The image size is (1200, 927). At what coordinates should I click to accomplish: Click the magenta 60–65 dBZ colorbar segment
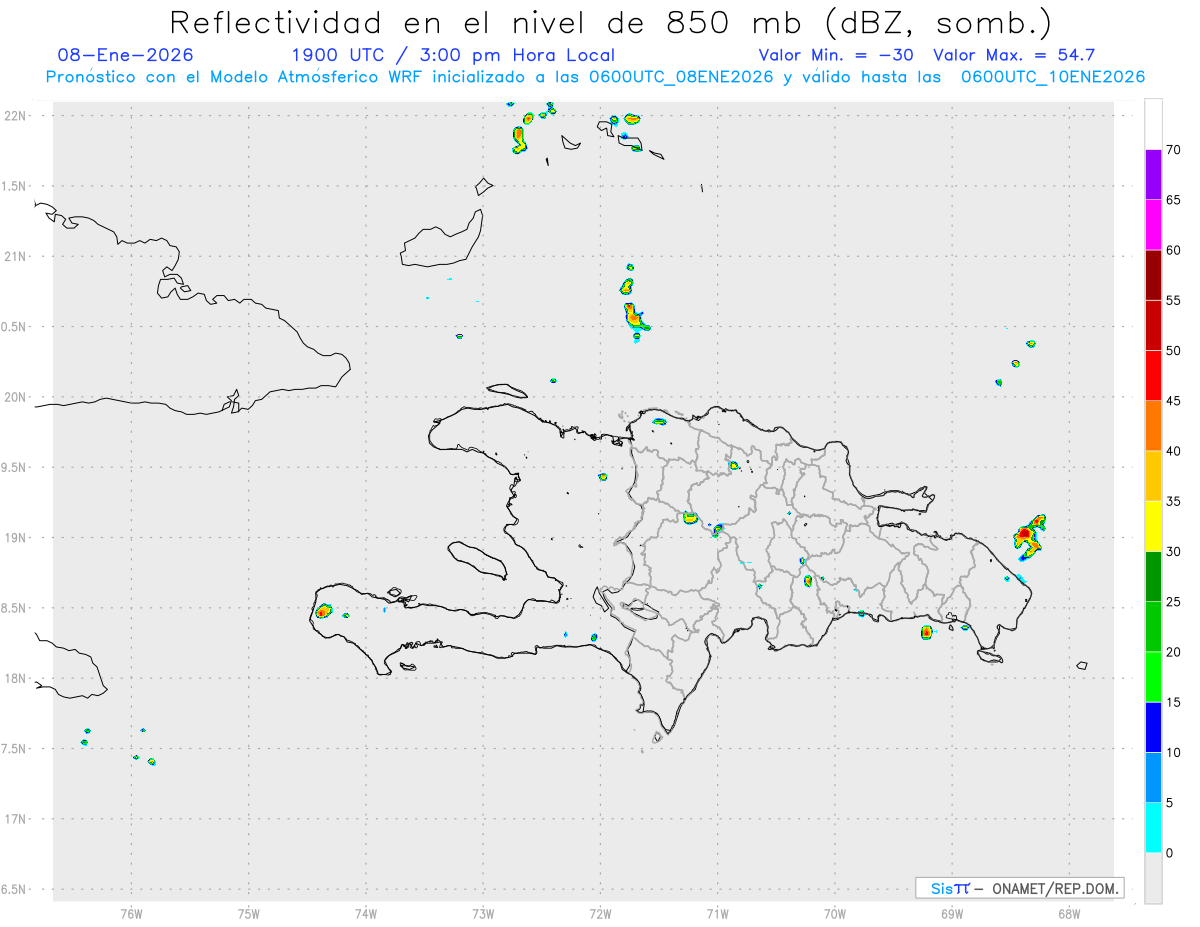(x=1153, y=225)
